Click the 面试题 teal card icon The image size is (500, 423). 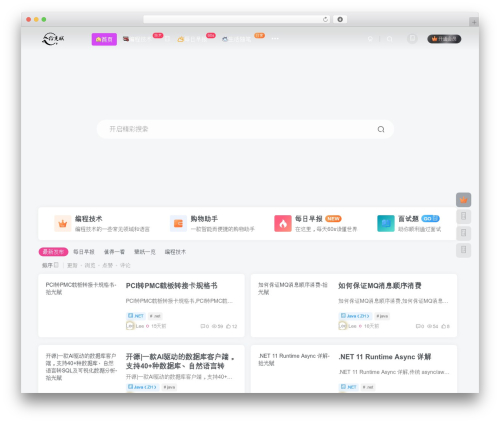point(386,223)
